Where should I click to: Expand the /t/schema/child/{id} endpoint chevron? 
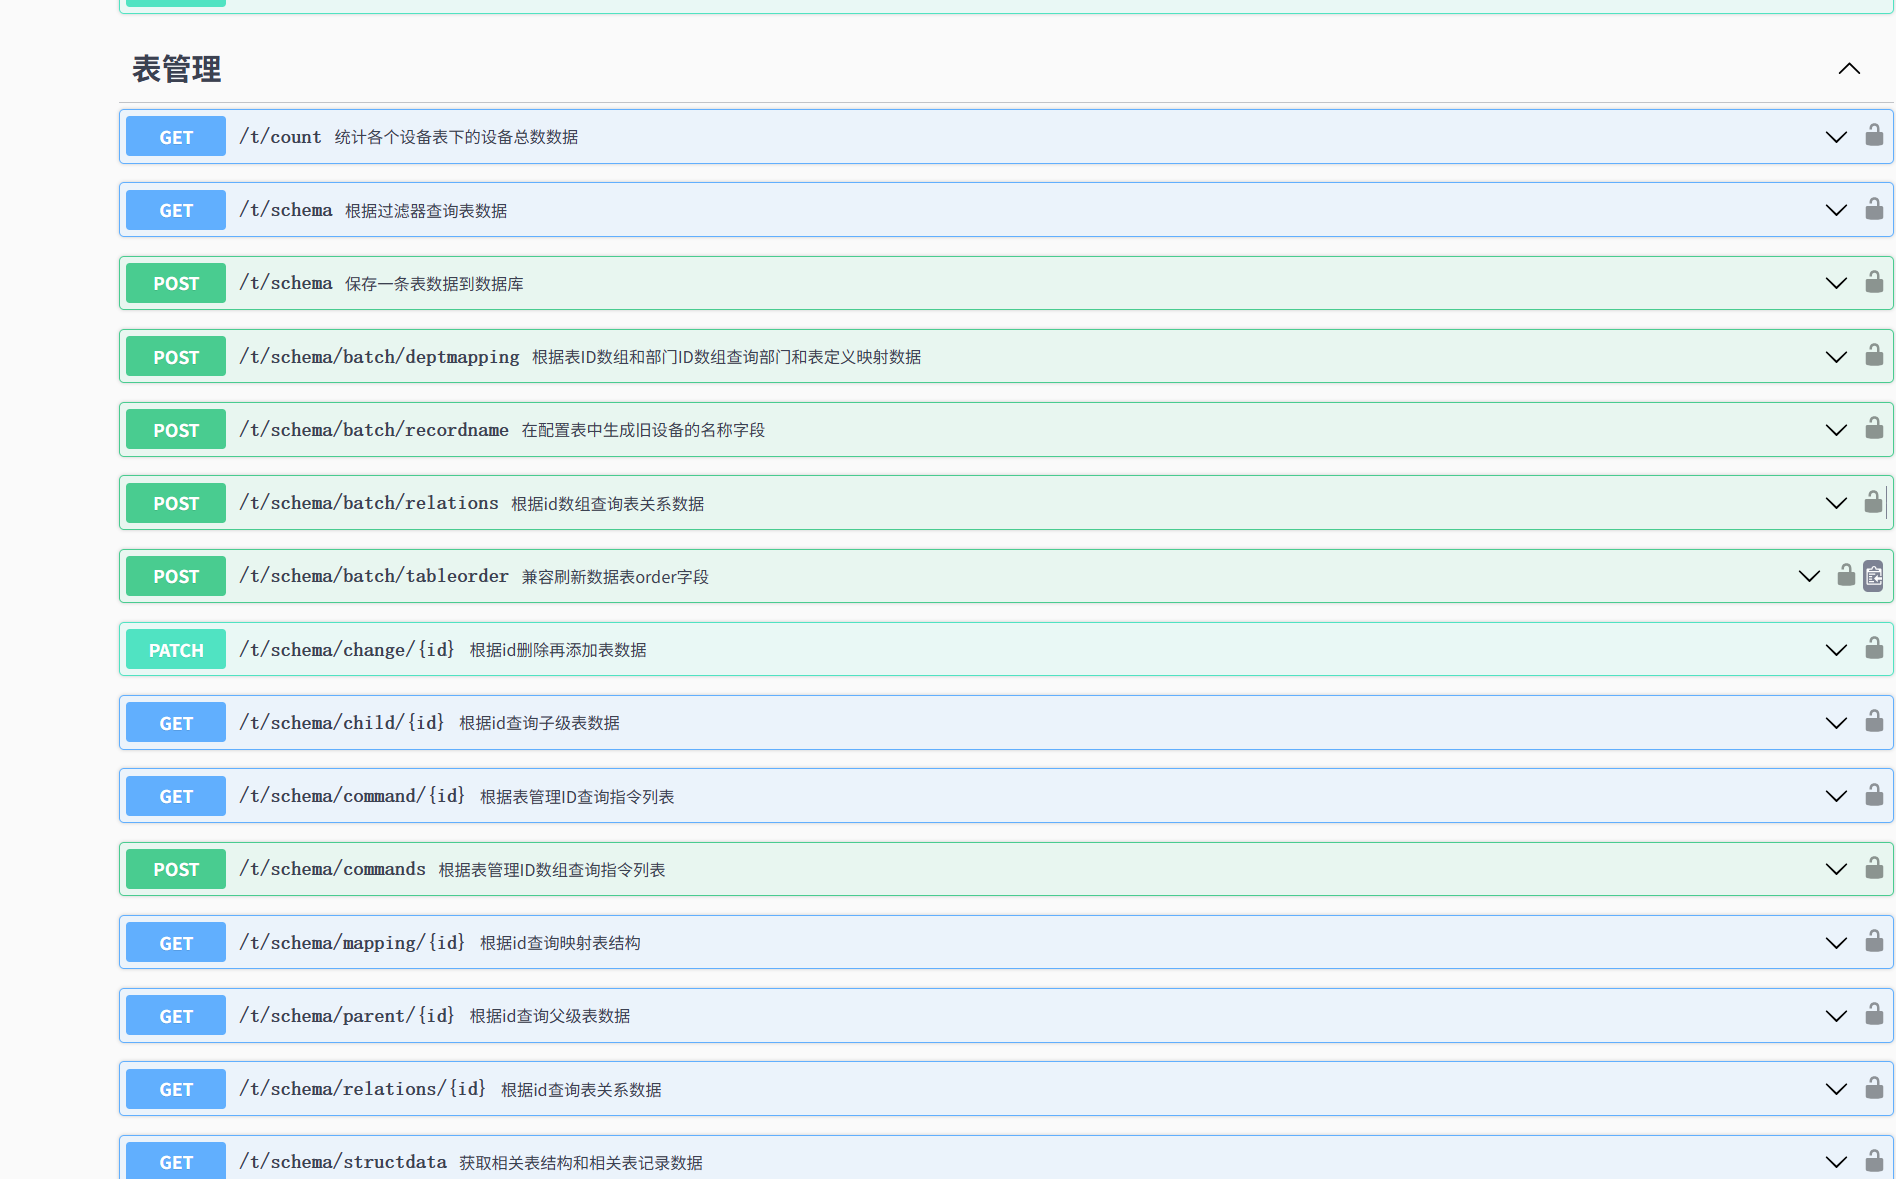(1836, 723)
